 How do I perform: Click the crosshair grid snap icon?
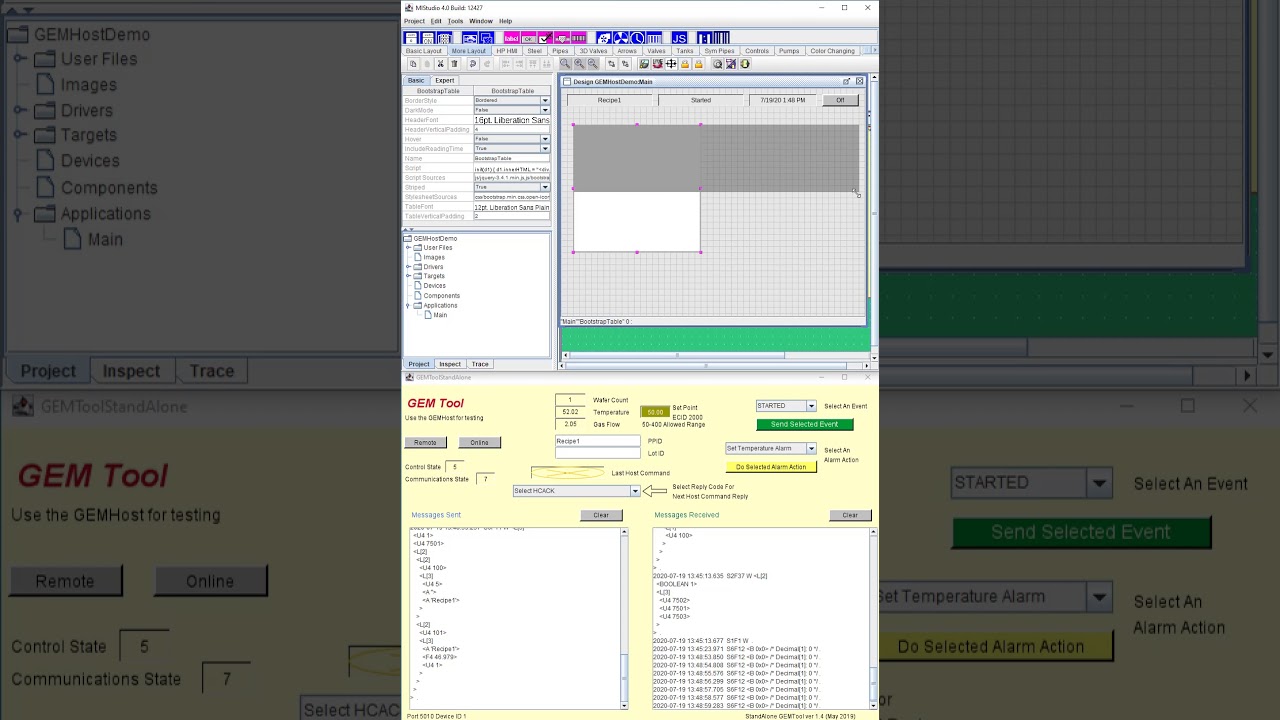[x=671, y=64]
